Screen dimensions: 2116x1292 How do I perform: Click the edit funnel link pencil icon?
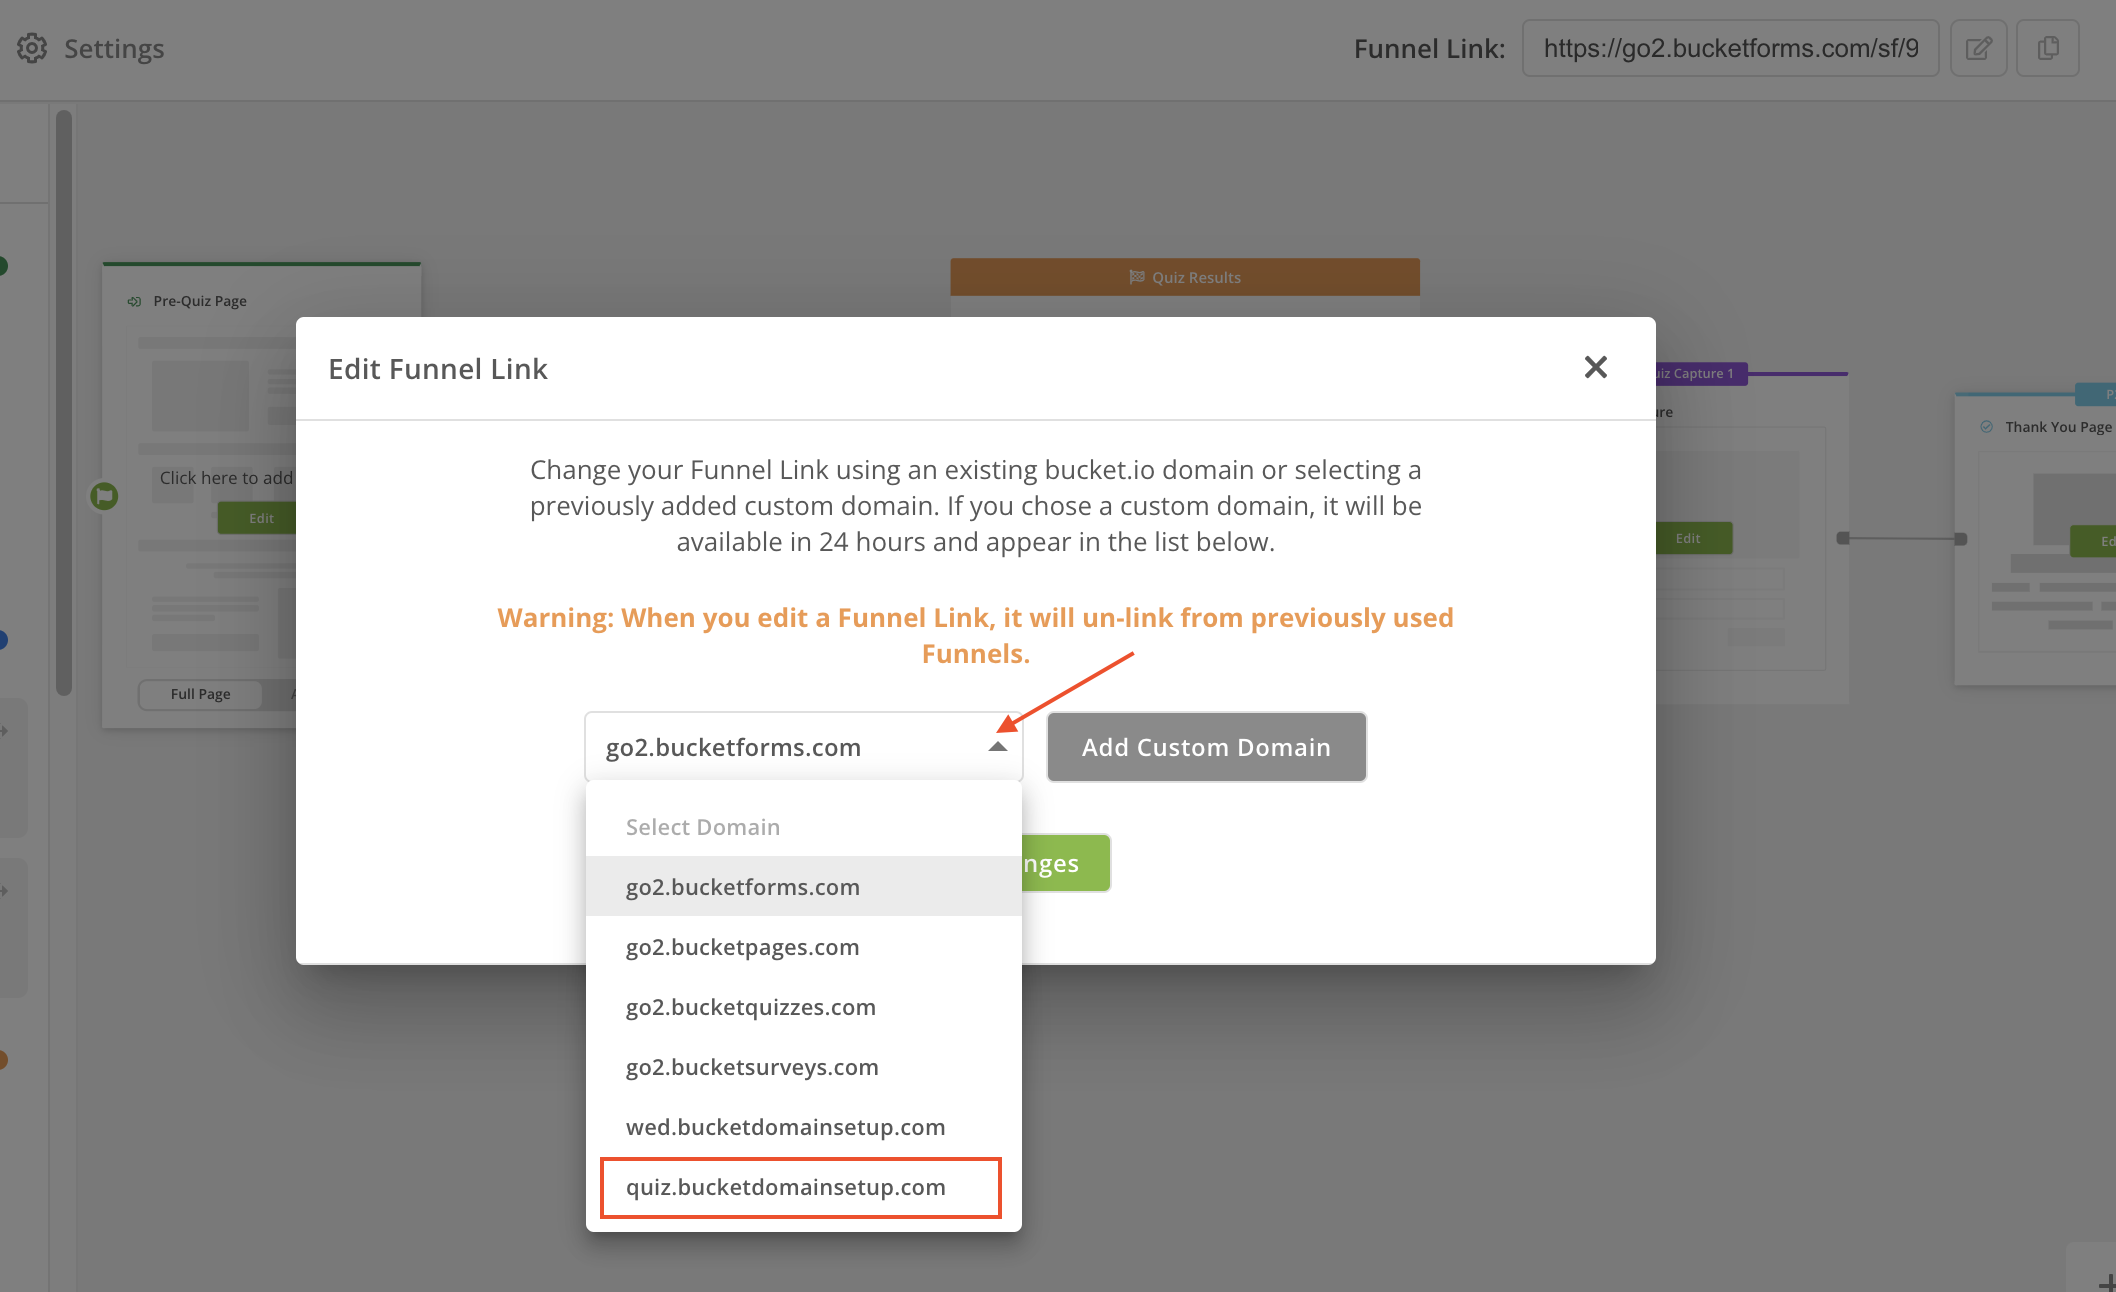coord(1978,48)
